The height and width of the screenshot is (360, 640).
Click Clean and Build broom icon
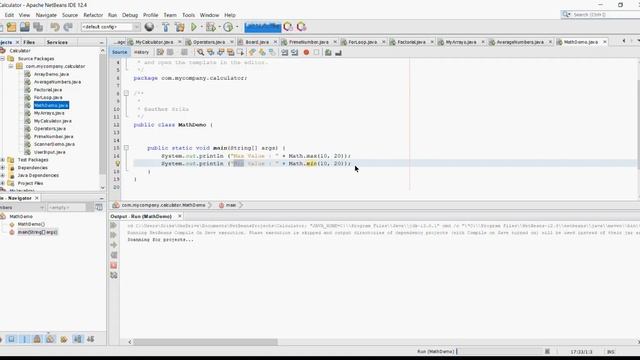pyautogui.click(x=180, y=27)
